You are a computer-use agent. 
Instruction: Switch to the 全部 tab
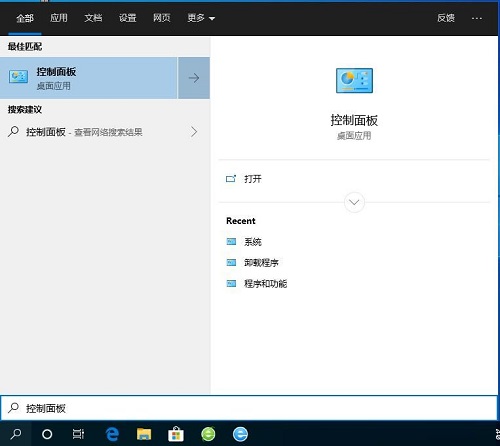[25, 18]
